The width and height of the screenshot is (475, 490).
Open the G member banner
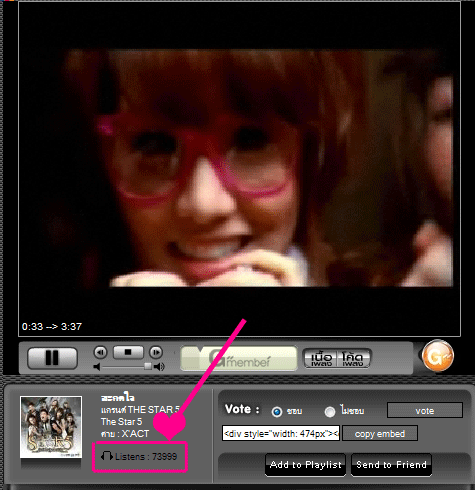pyautogui.click(x=239, y=358)
